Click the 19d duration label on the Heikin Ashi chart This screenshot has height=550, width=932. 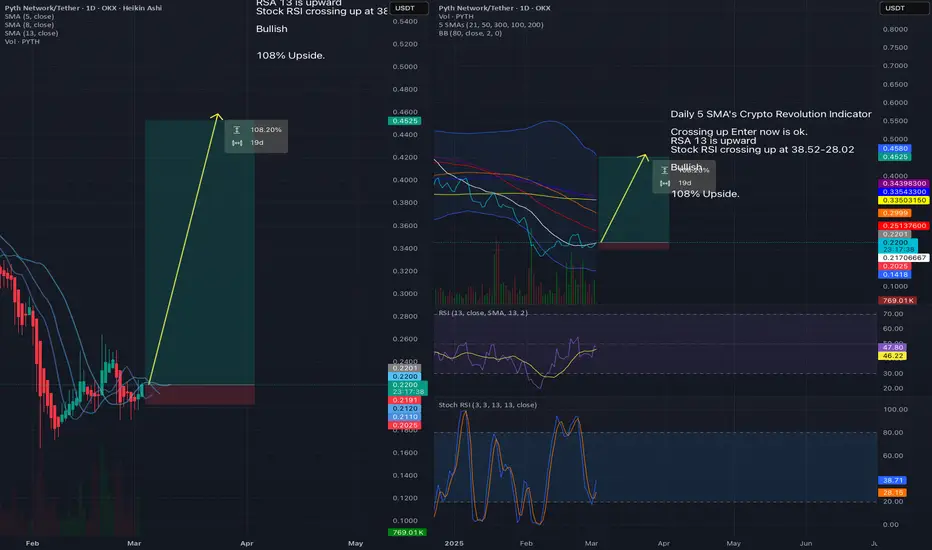click(x=257, y=143)
